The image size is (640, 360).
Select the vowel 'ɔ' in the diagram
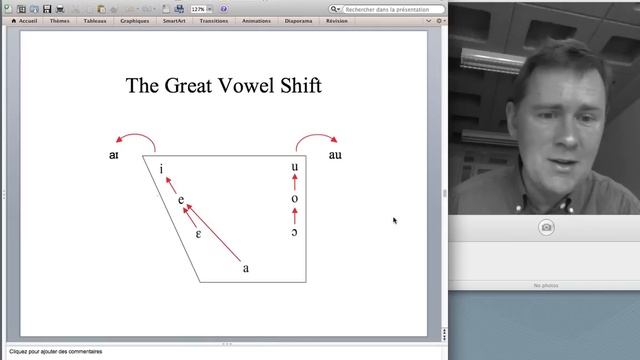[294, 232]
